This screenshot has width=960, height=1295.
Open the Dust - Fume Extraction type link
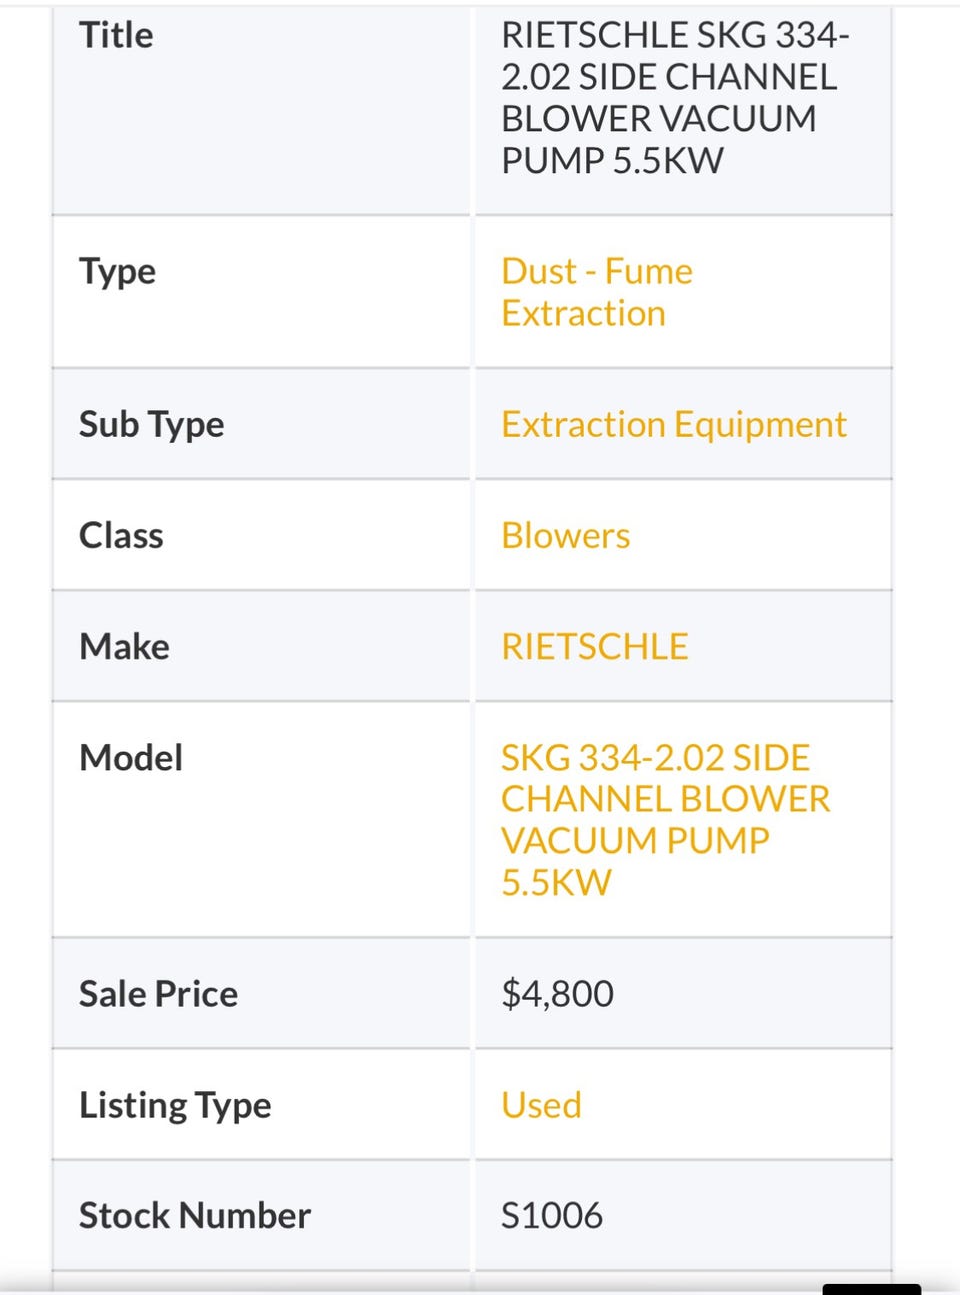596,292
